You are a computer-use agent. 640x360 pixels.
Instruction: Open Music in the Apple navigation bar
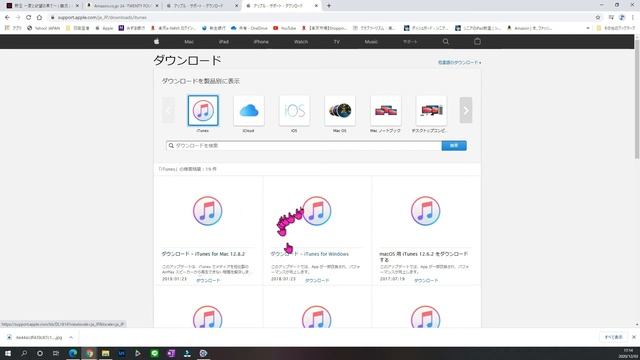(x=371, y=42)
